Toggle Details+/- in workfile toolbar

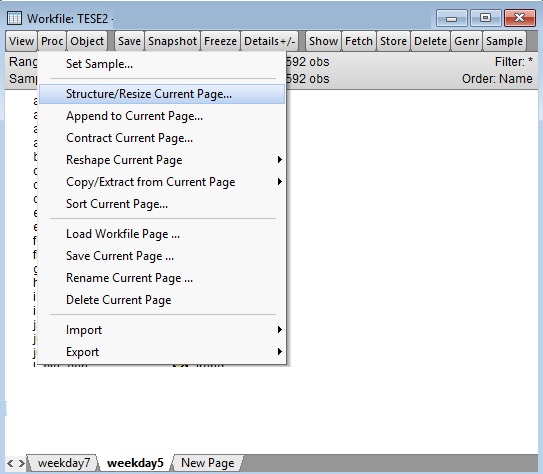(269, 41)
